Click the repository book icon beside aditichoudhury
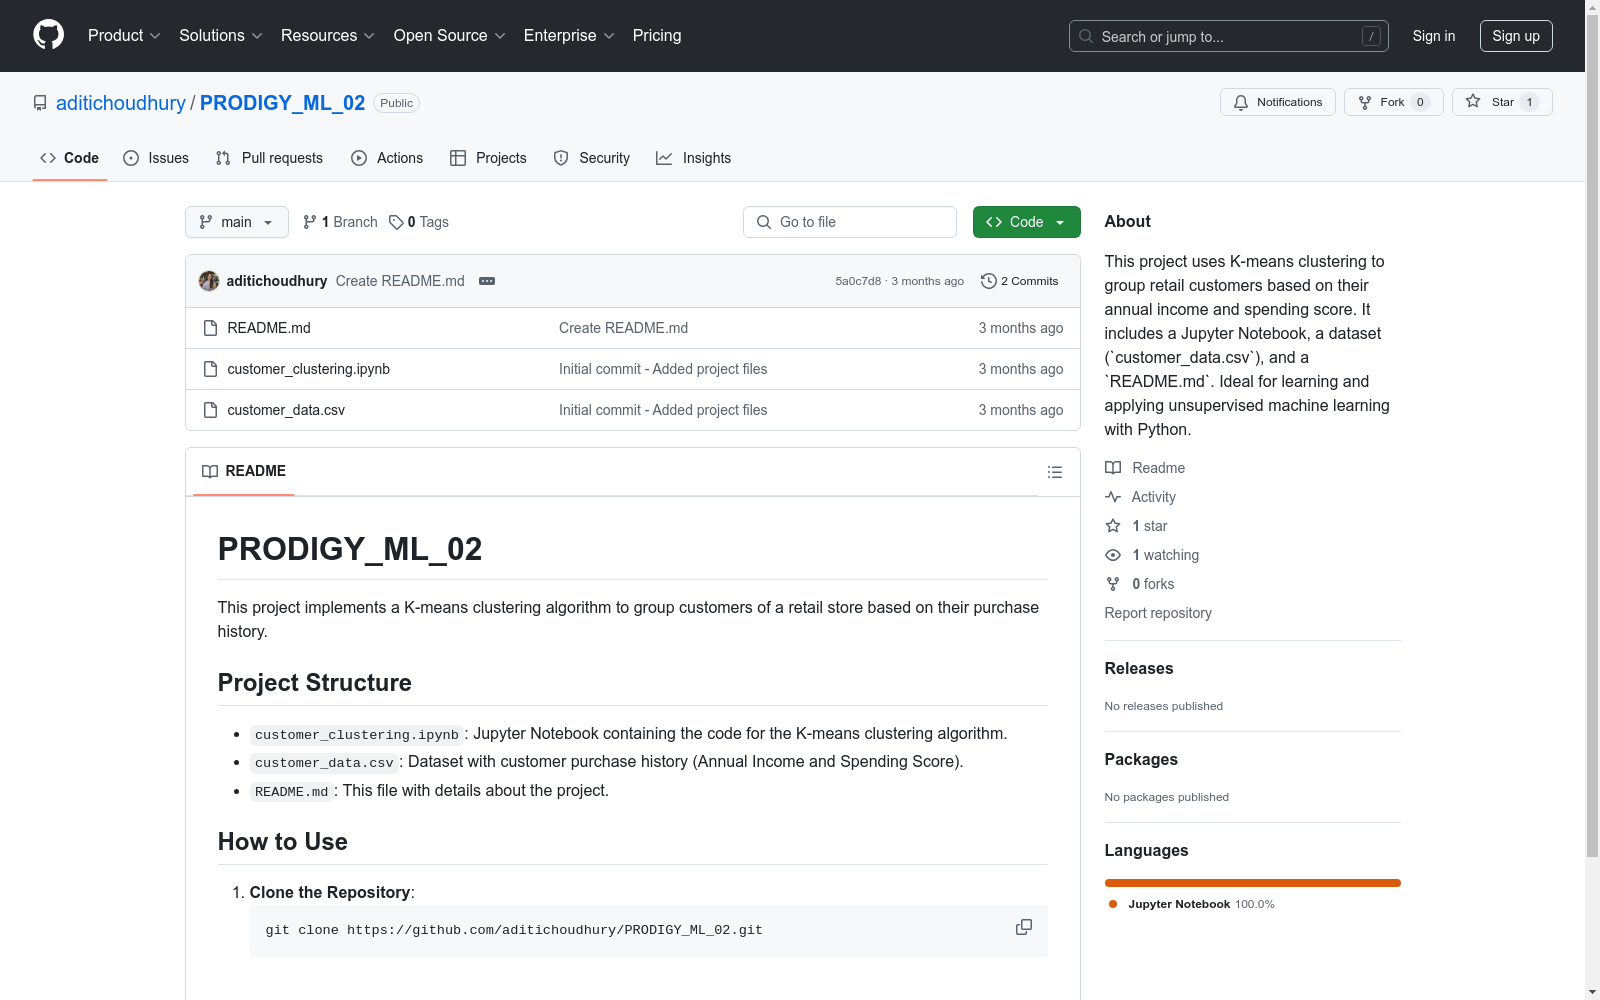 40,103
